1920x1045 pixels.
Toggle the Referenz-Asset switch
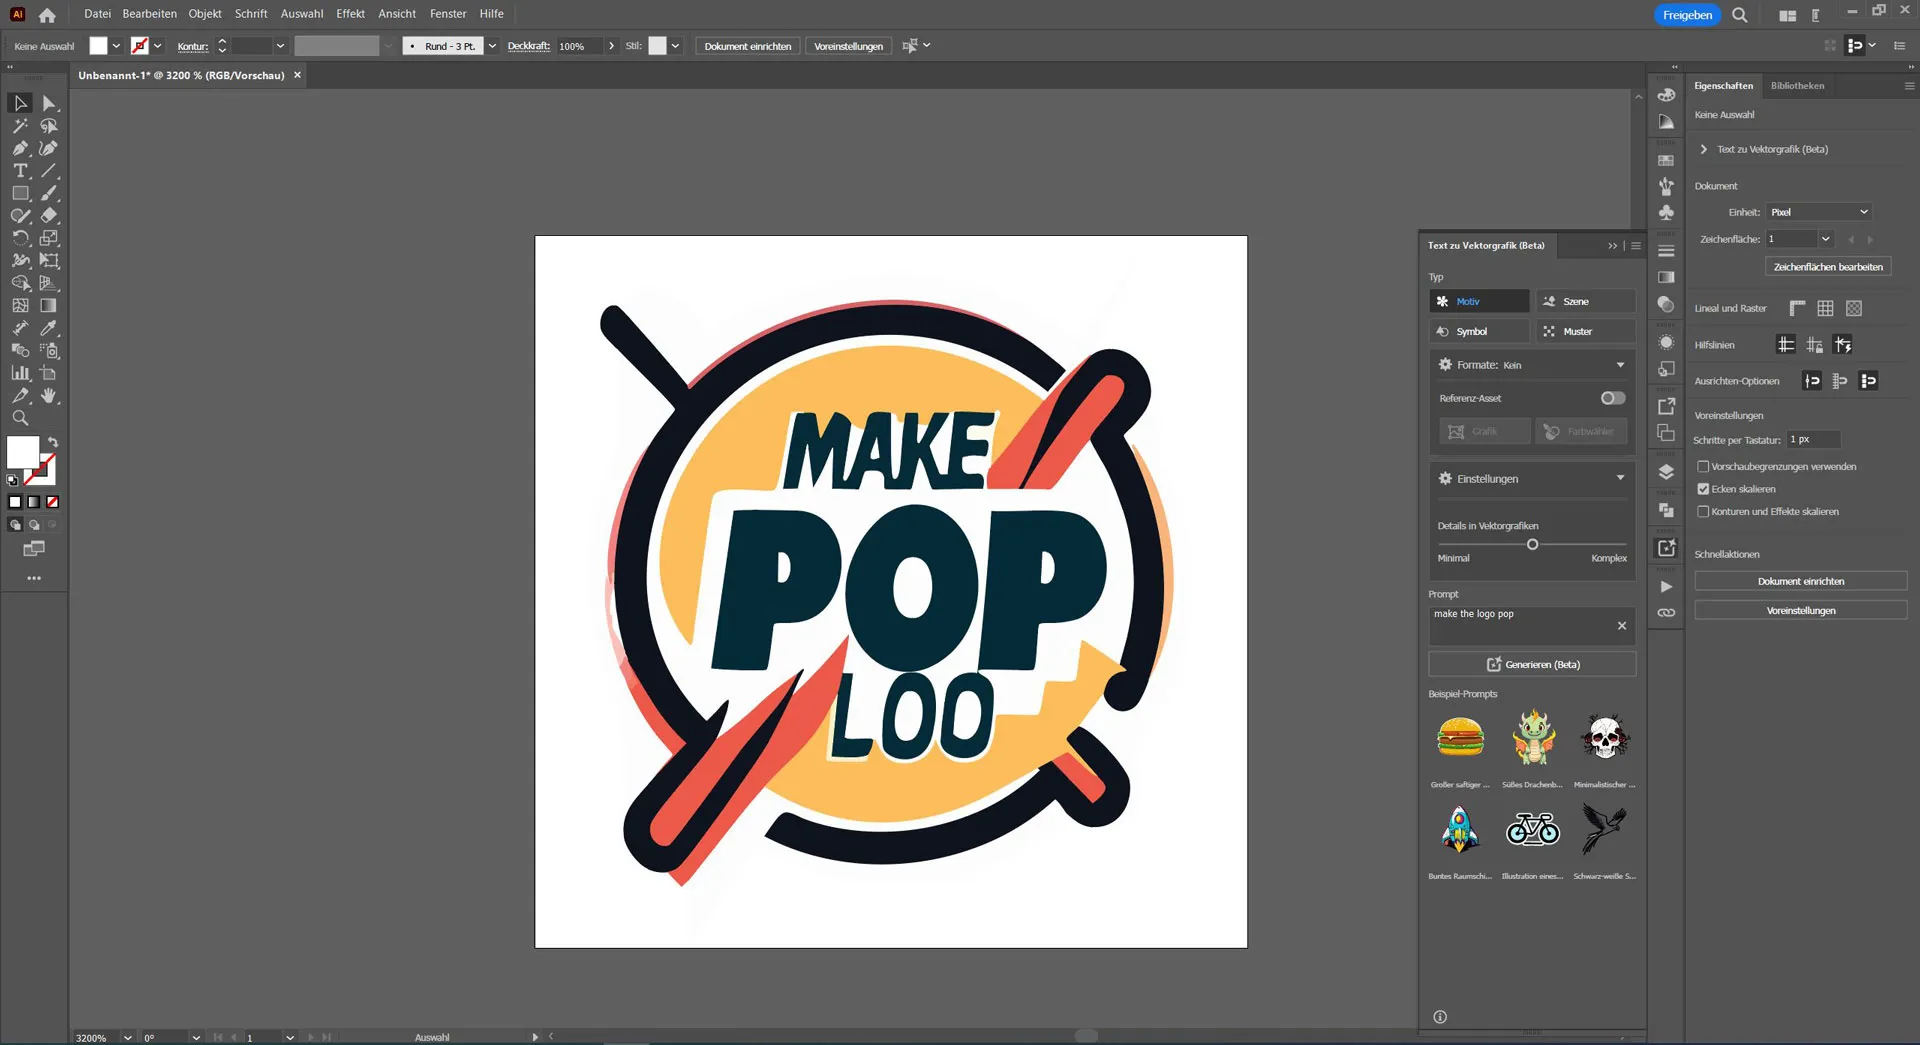(x=1613, y=398)
